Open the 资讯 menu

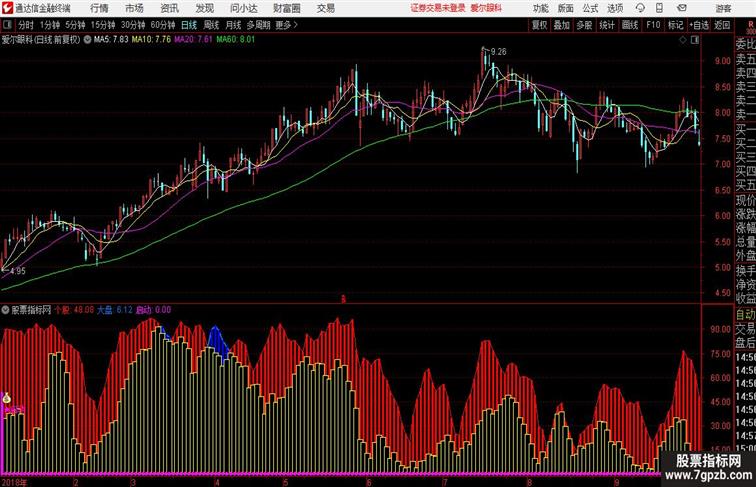coord(170,8)
